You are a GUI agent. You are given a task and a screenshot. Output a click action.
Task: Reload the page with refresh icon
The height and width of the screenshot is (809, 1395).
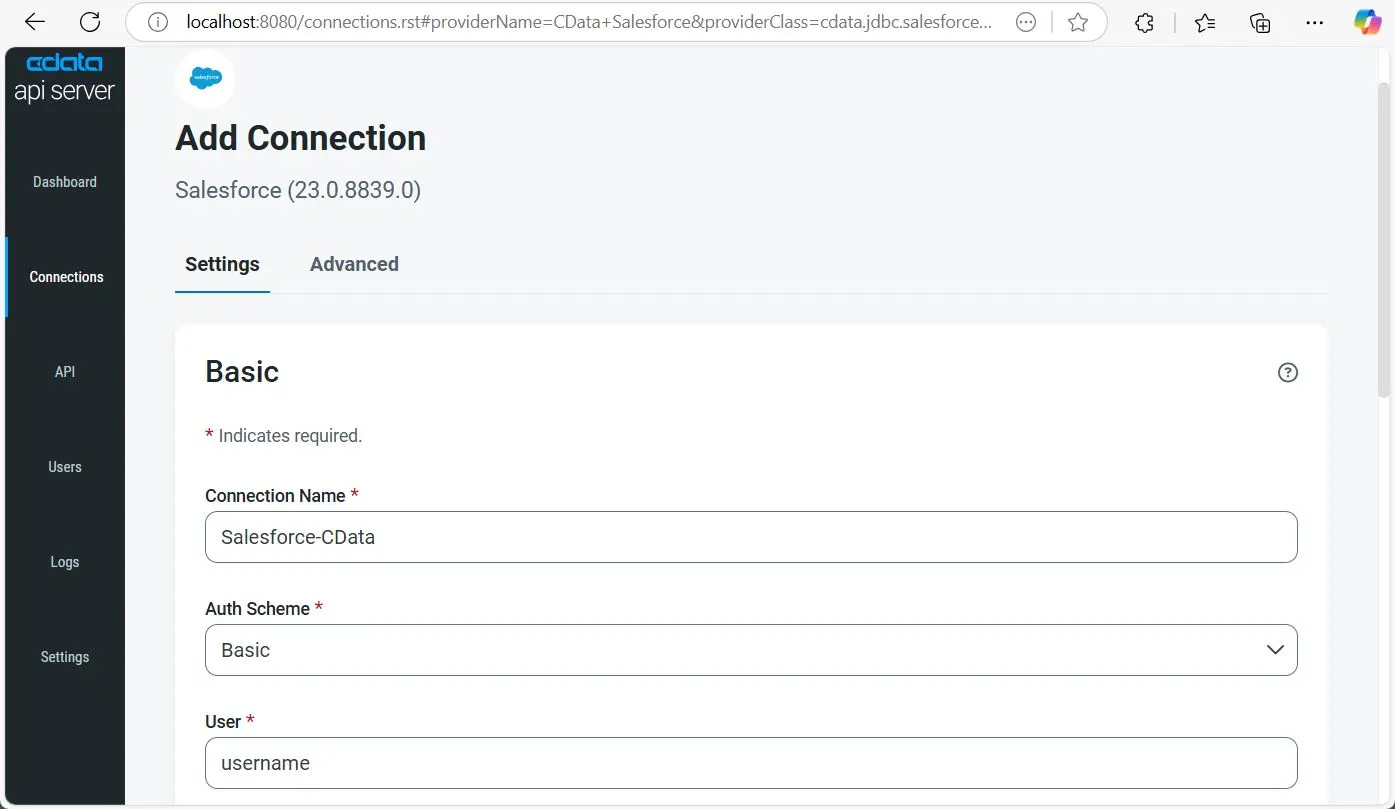click(x=90, y=22)
